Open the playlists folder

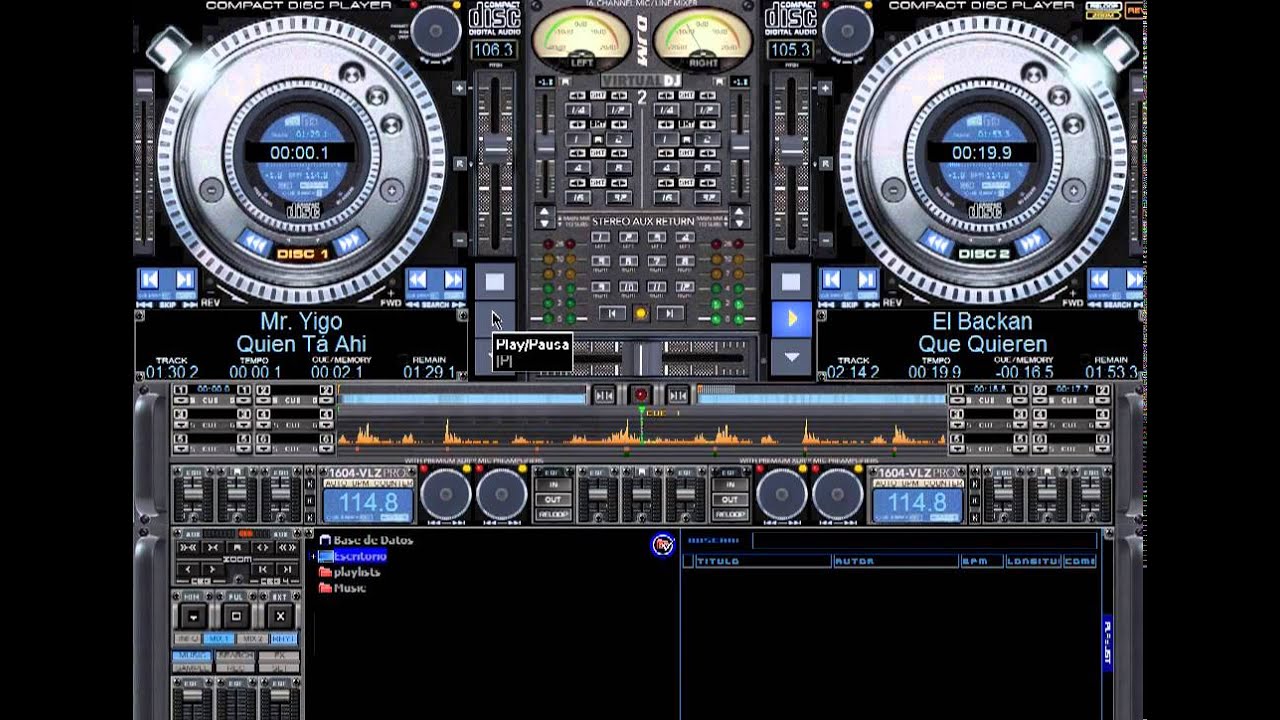[x=357, y=572]
